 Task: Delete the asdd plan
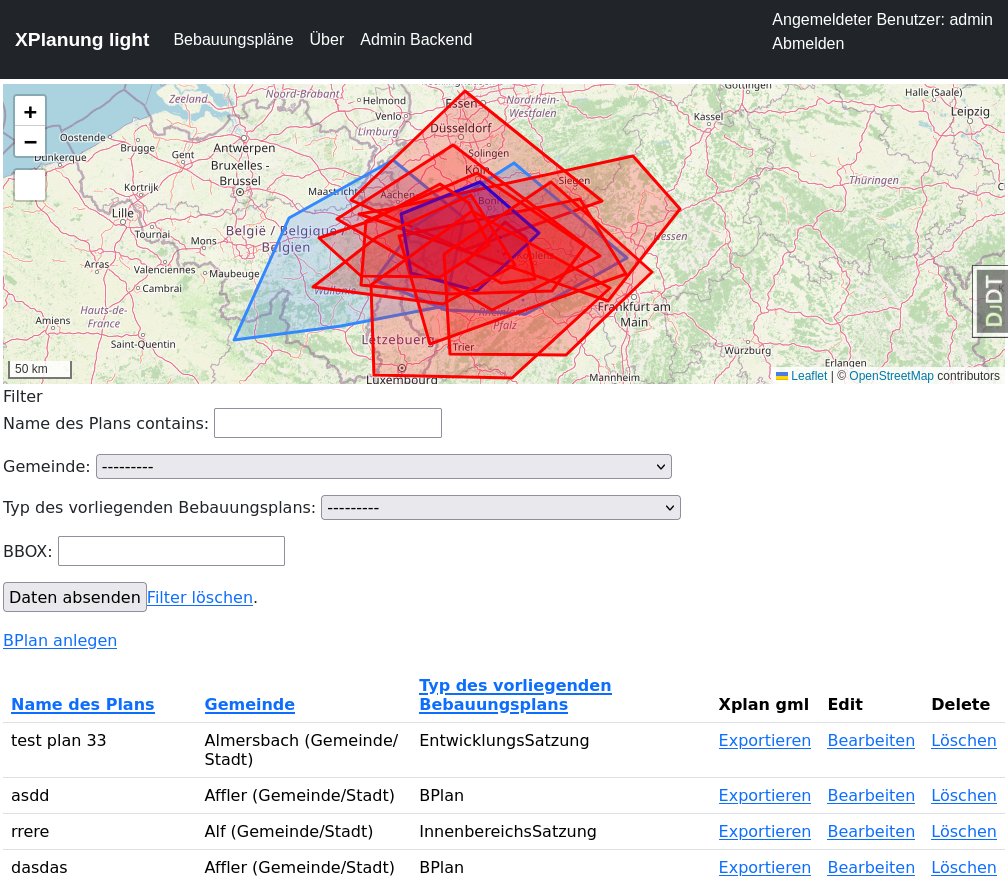click(x=964, y=796)
